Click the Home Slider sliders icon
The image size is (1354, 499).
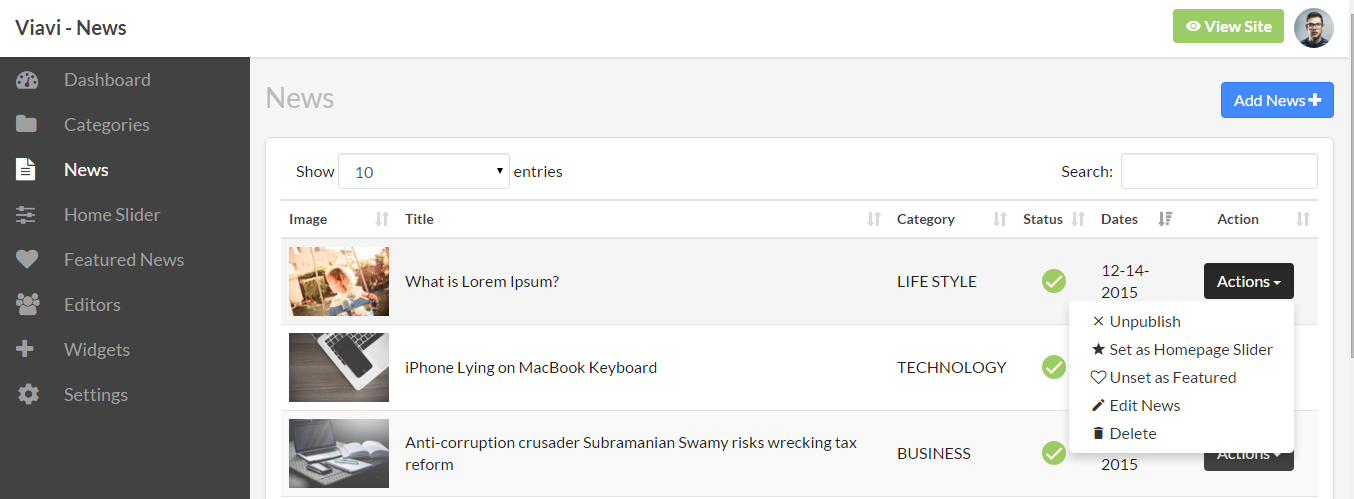(27, 215)
